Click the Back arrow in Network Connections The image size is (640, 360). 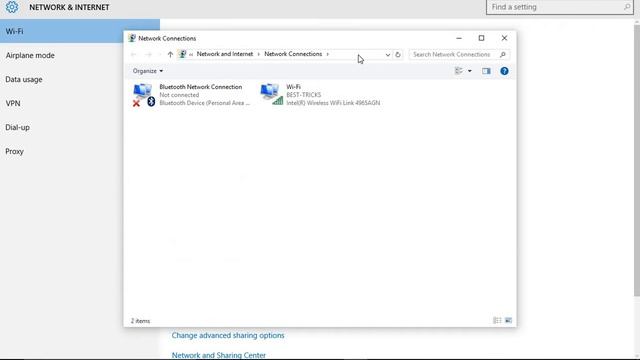[133, 54]
